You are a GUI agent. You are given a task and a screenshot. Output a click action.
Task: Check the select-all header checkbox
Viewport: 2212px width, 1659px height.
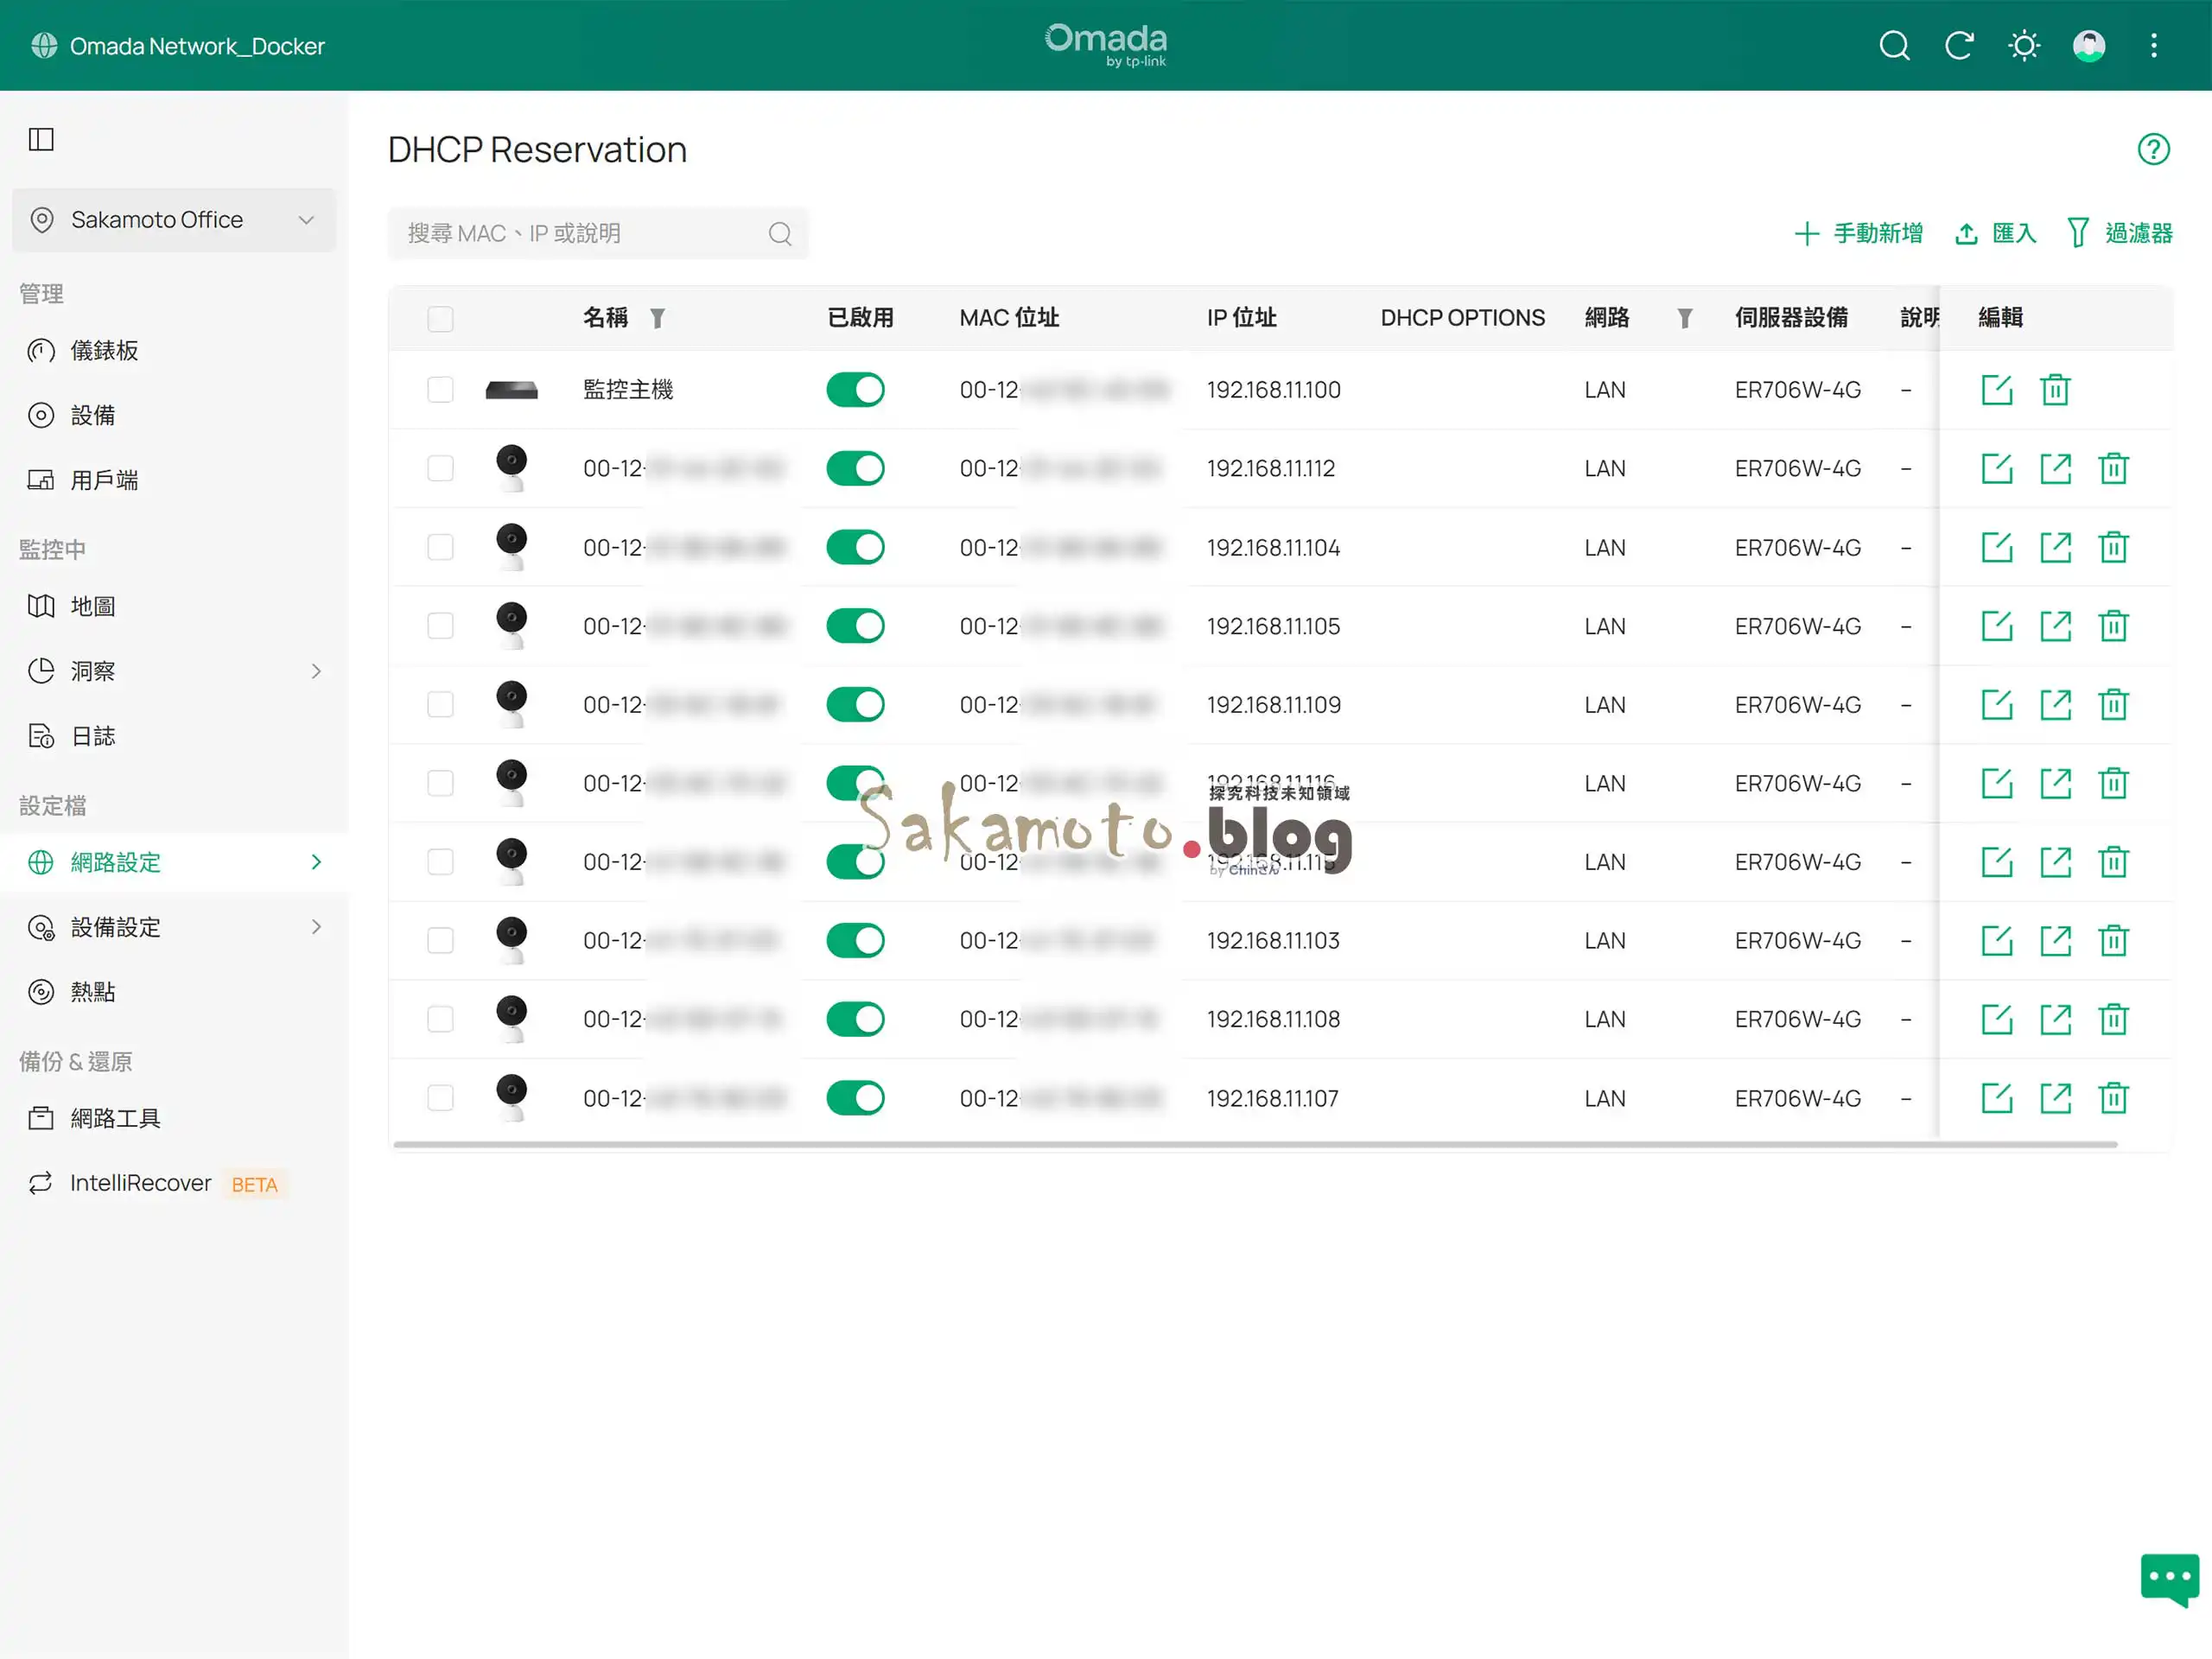(440, 319)
